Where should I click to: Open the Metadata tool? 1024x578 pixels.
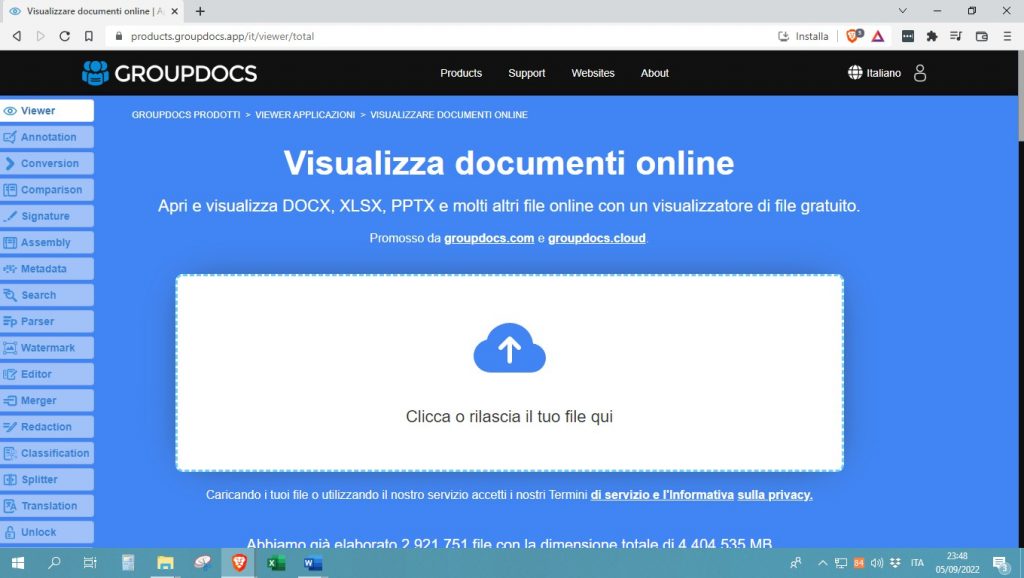pos(46,268)
